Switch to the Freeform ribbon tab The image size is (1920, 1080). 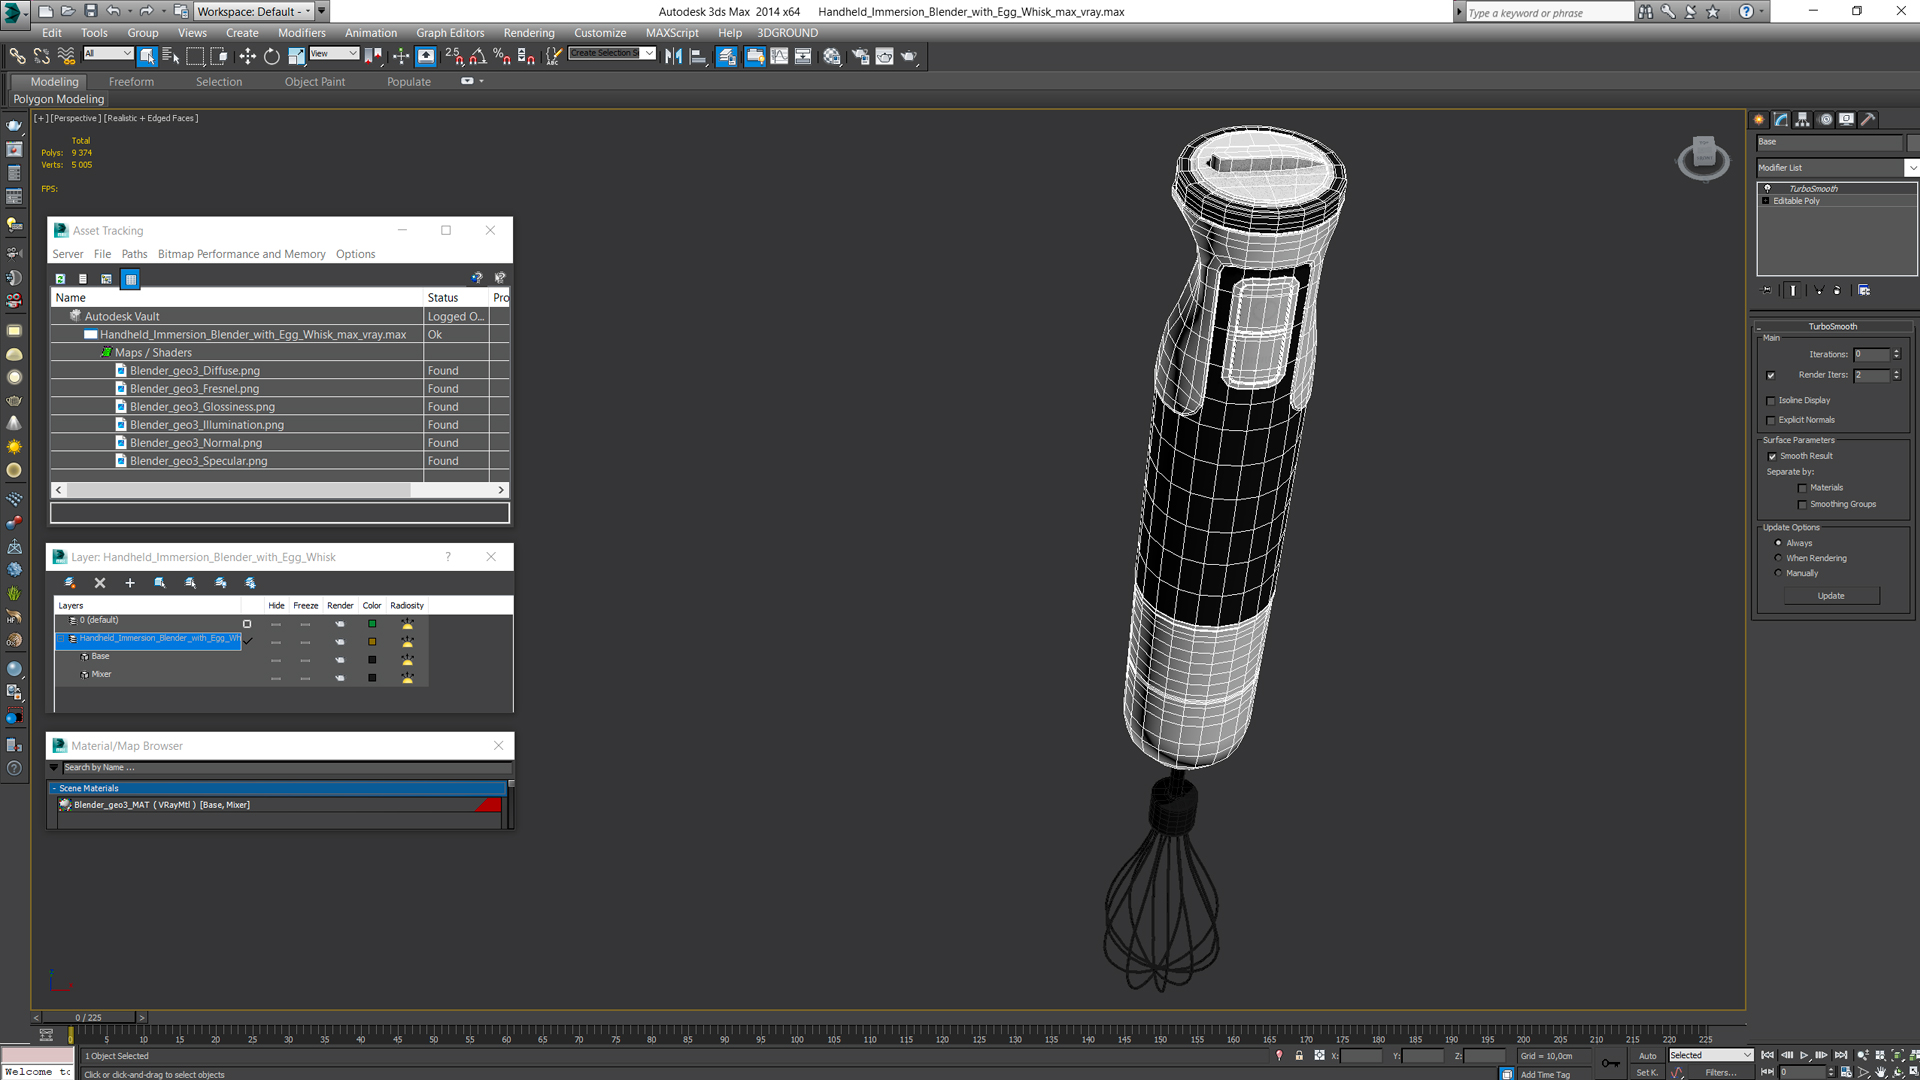coord(131,82)
